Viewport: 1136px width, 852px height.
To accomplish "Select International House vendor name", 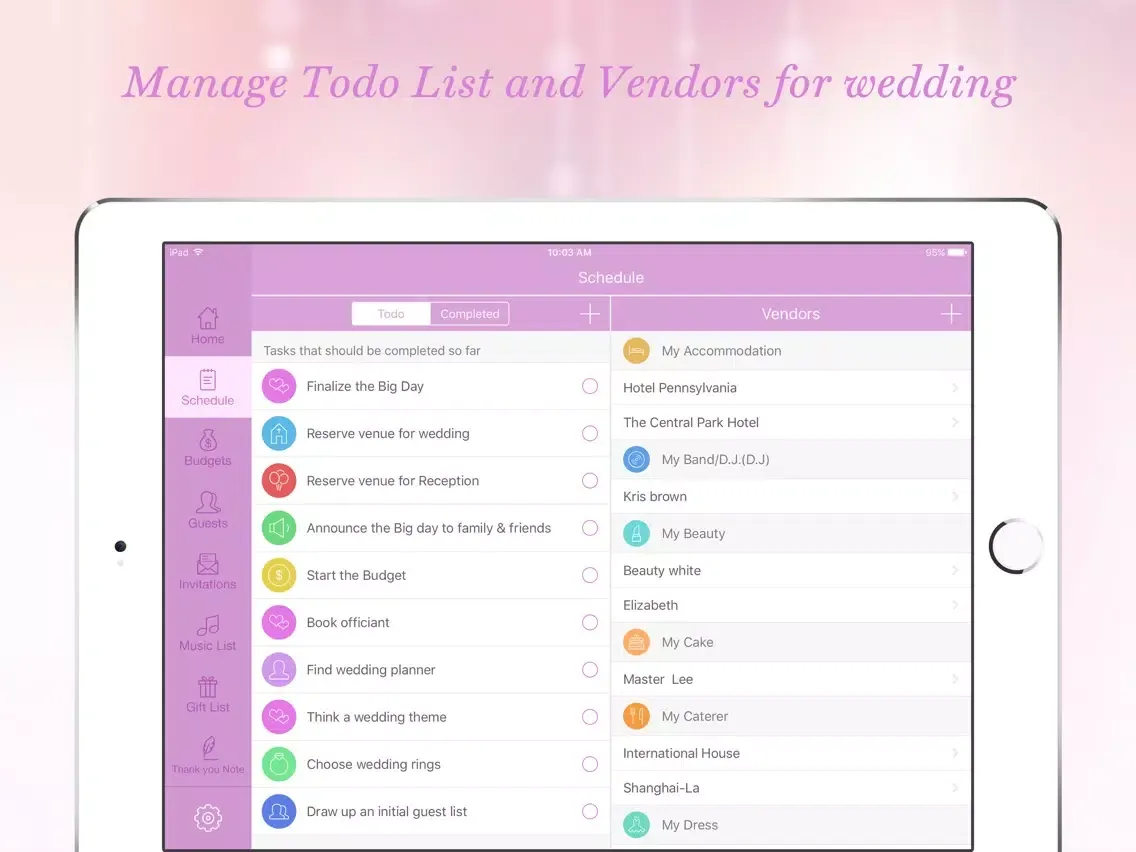I will pyautogui.click(x=681, y=753).
